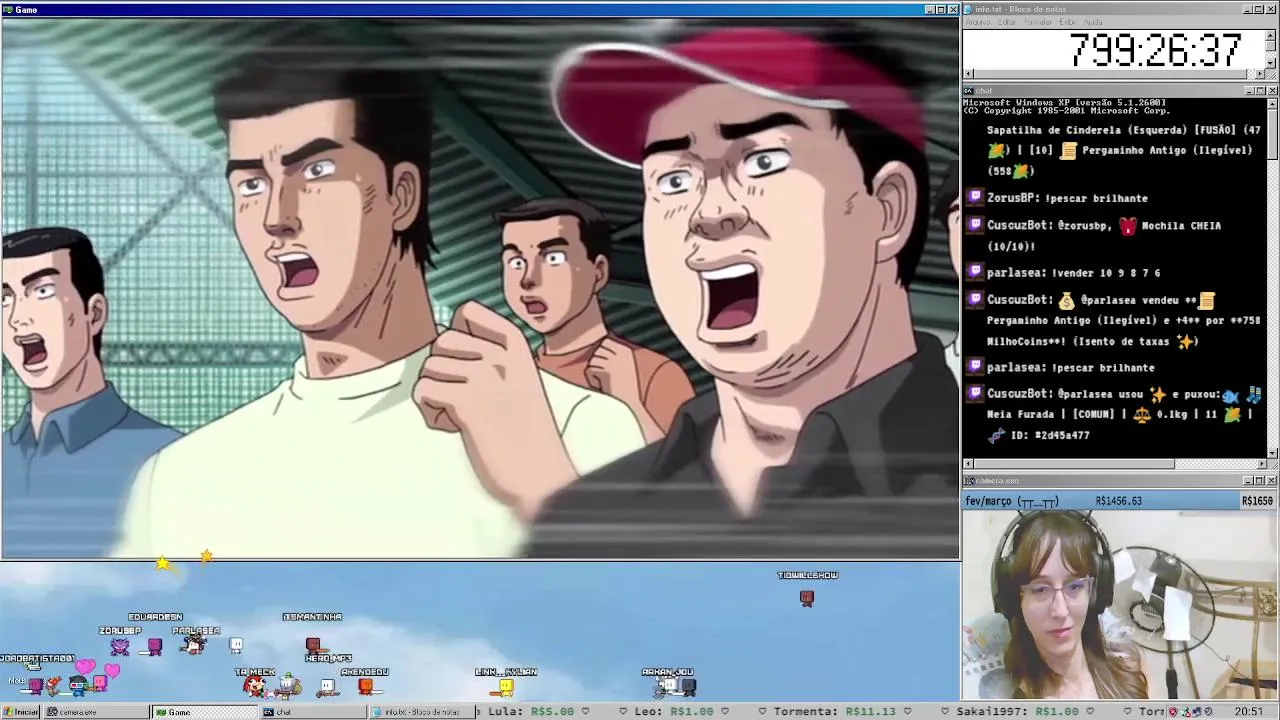Click the first parlasea chat badge icon
Image resolution: width=1280 pixels, height=720 pixels.
(975, 272)
